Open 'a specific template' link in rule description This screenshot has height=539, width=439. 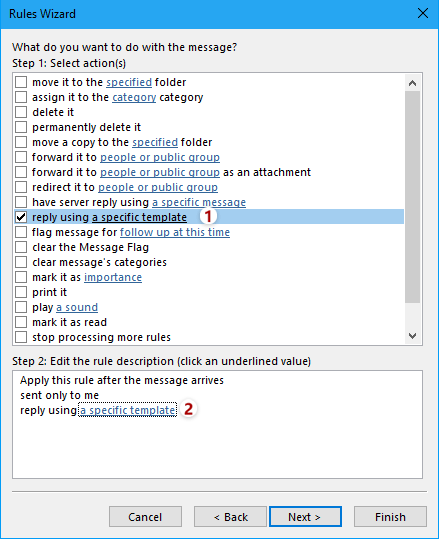click(128, 410)
